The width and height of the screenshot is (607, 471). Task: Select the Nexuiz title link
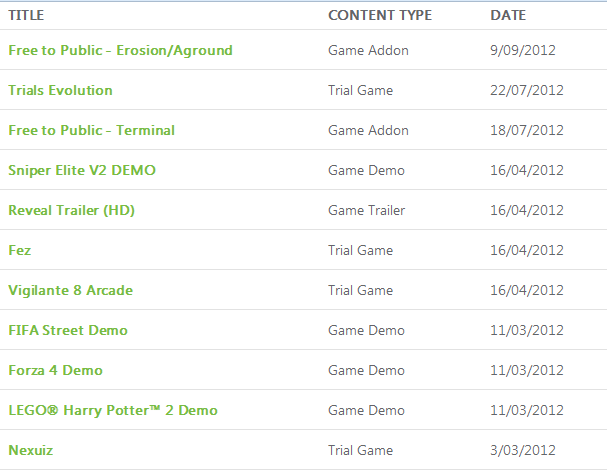pyautogui.click(x=31, y=450)
